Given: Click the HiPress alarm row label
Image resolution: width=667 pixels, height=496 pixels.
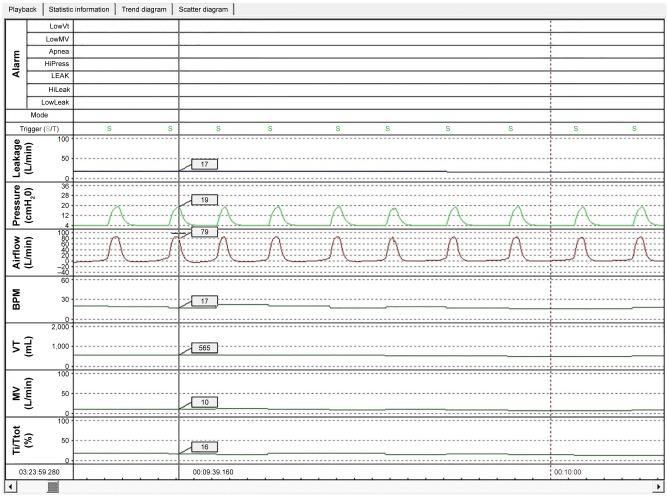Looking at the screenshot, I should 57,64.
